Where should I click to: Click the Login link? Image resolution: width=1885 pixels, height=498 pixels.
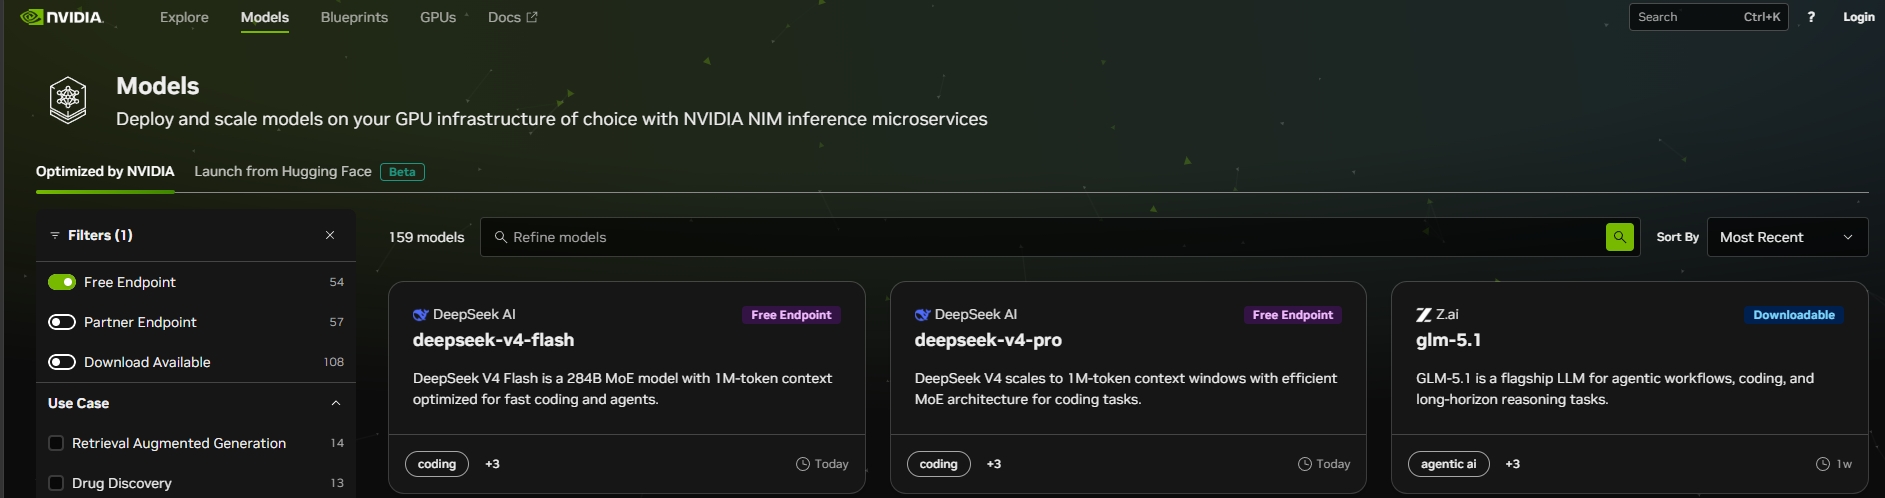tap(1858, 17)
